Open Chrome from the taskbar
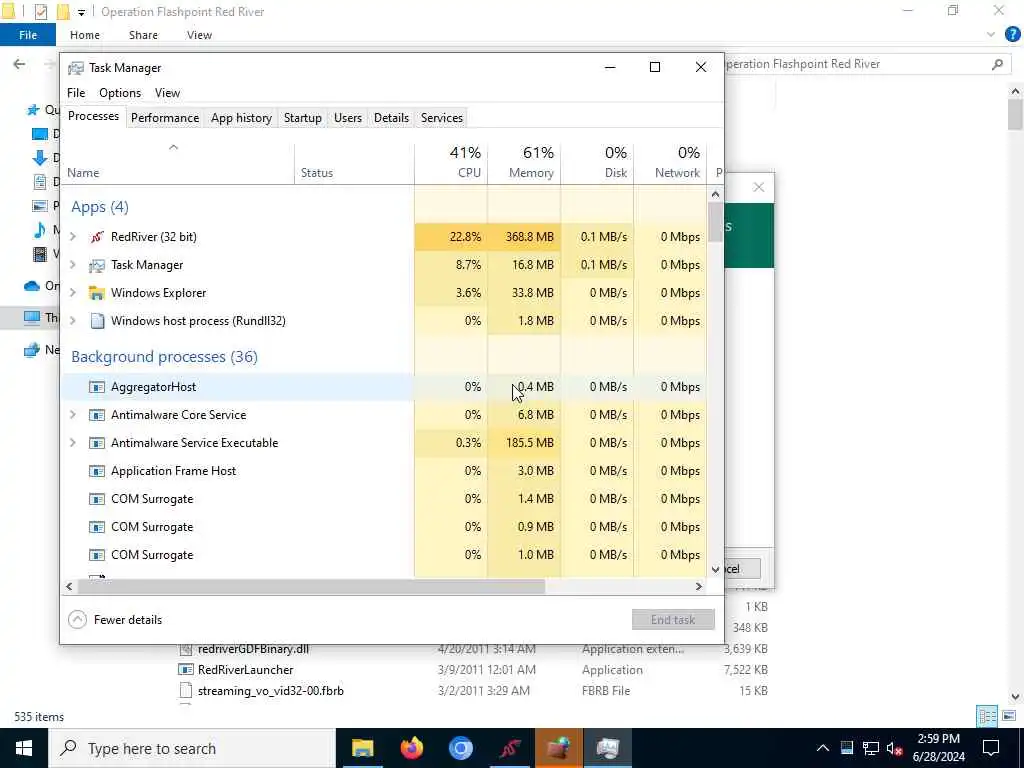 (460, 748)
